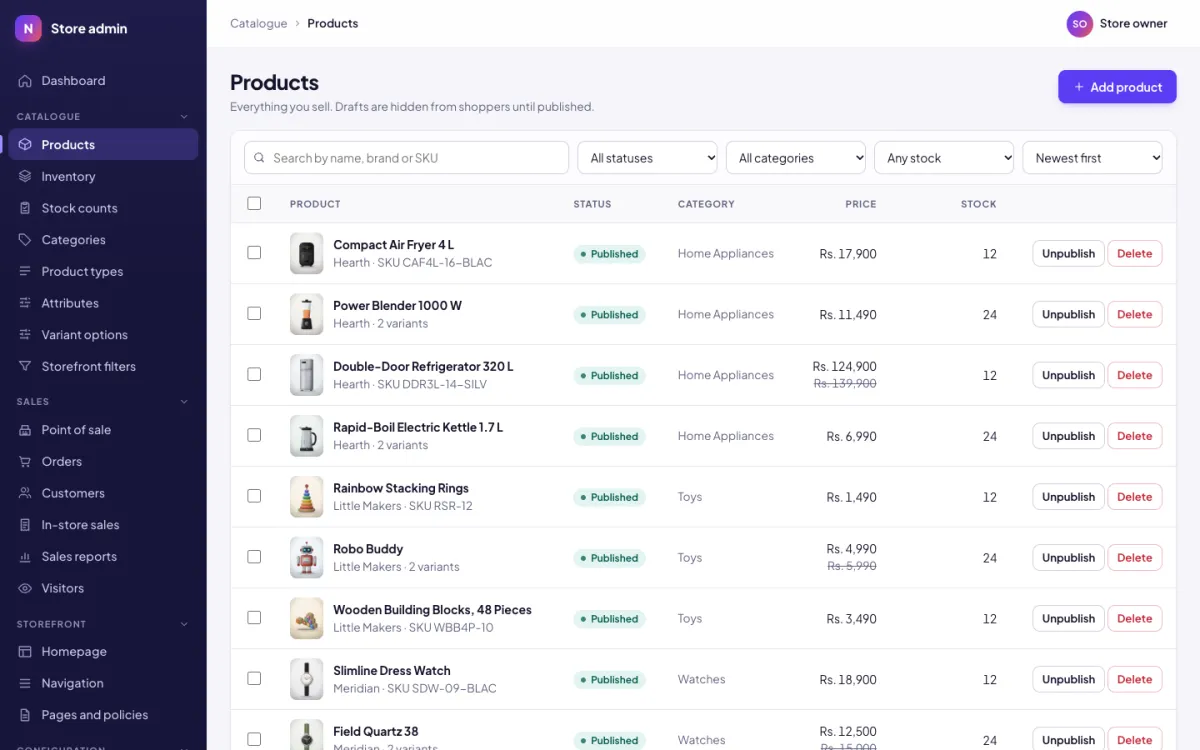Screen dimensions: 1200x750
Task: Click the Add product button
Action: click(1117, 87)
